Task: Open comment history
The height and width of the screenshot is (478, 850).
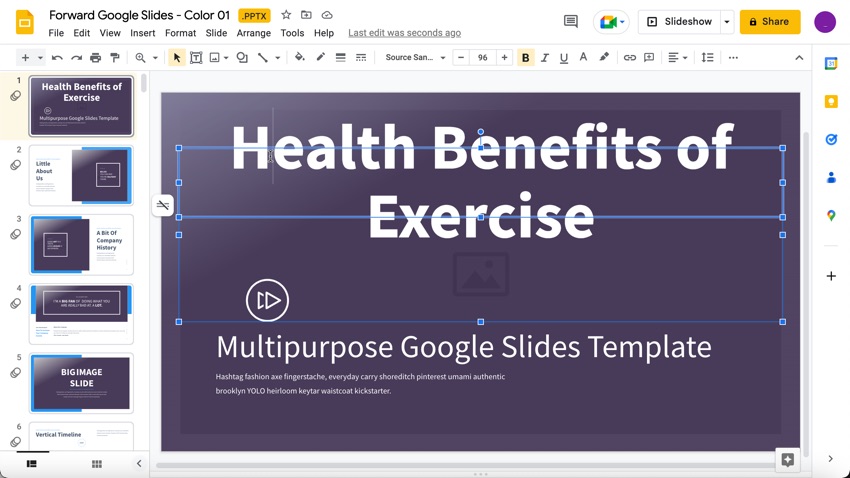Action: point(571,22)
